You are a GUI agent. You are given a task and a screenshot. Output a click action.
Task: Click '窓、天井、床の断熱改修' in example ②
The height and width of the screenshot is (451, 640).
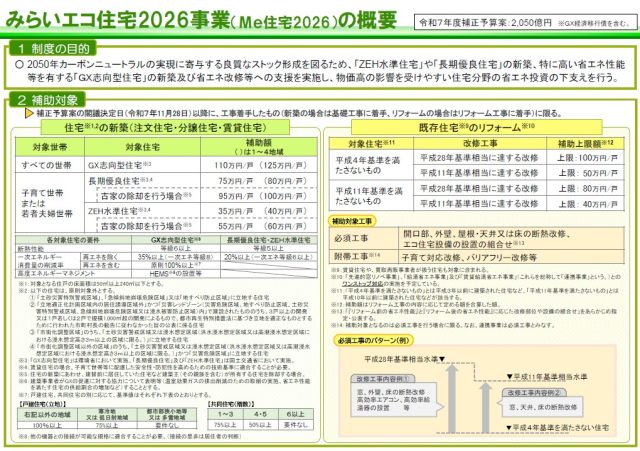tap(543, 407)
